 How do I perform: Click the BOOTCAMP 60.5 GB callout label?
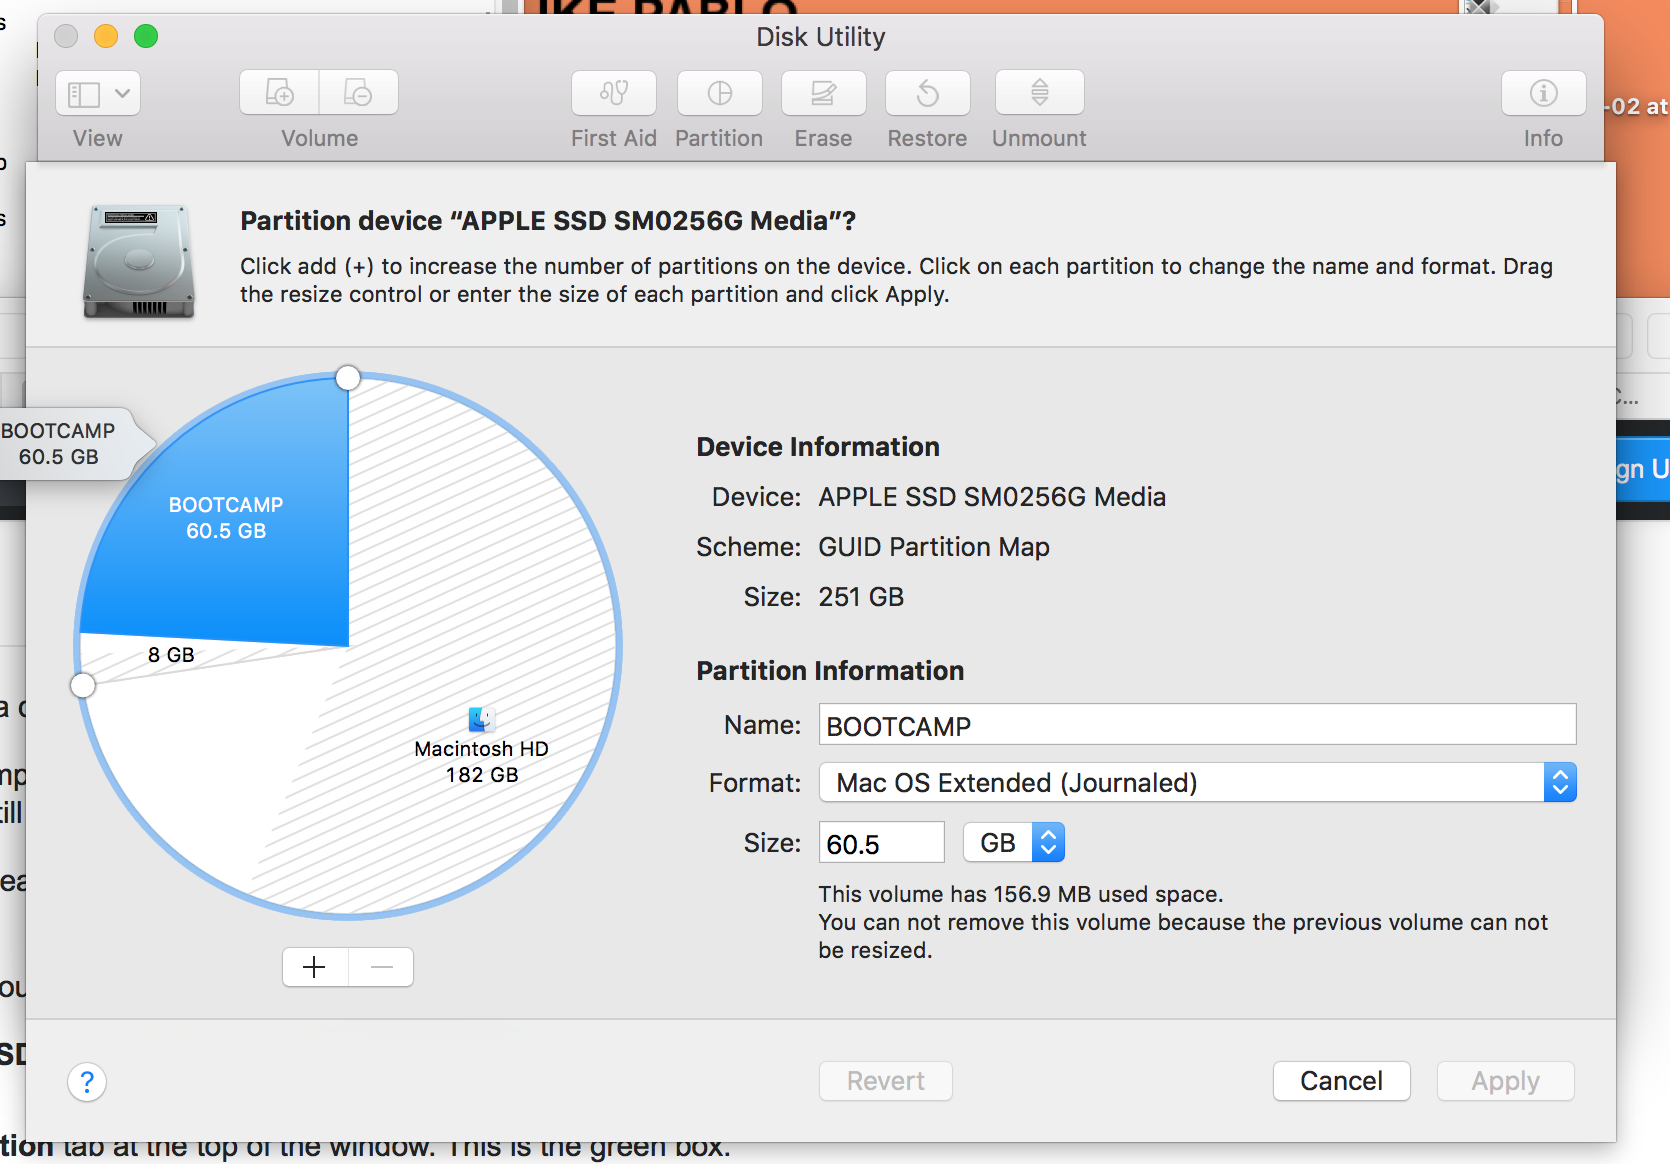point(70,444)
